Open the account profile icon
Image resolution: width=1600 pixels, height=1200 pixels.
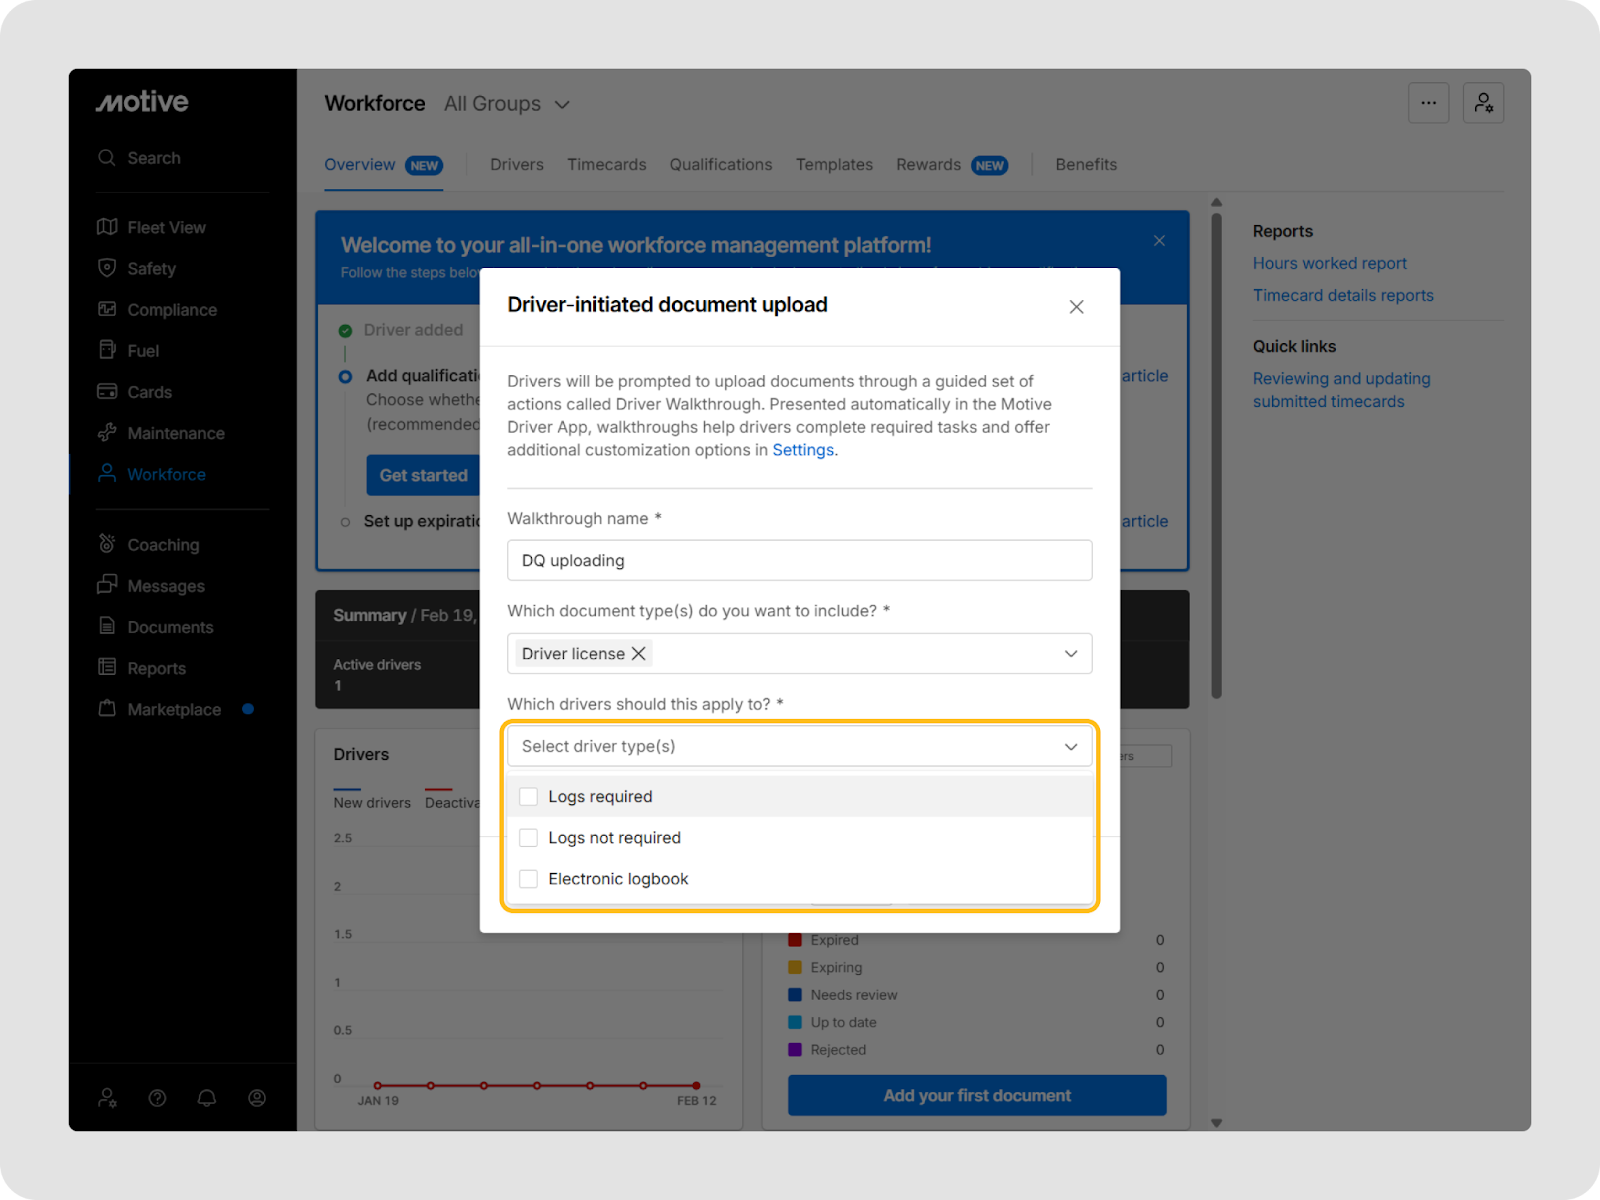pyautogui.click(x=257, y=1098)
